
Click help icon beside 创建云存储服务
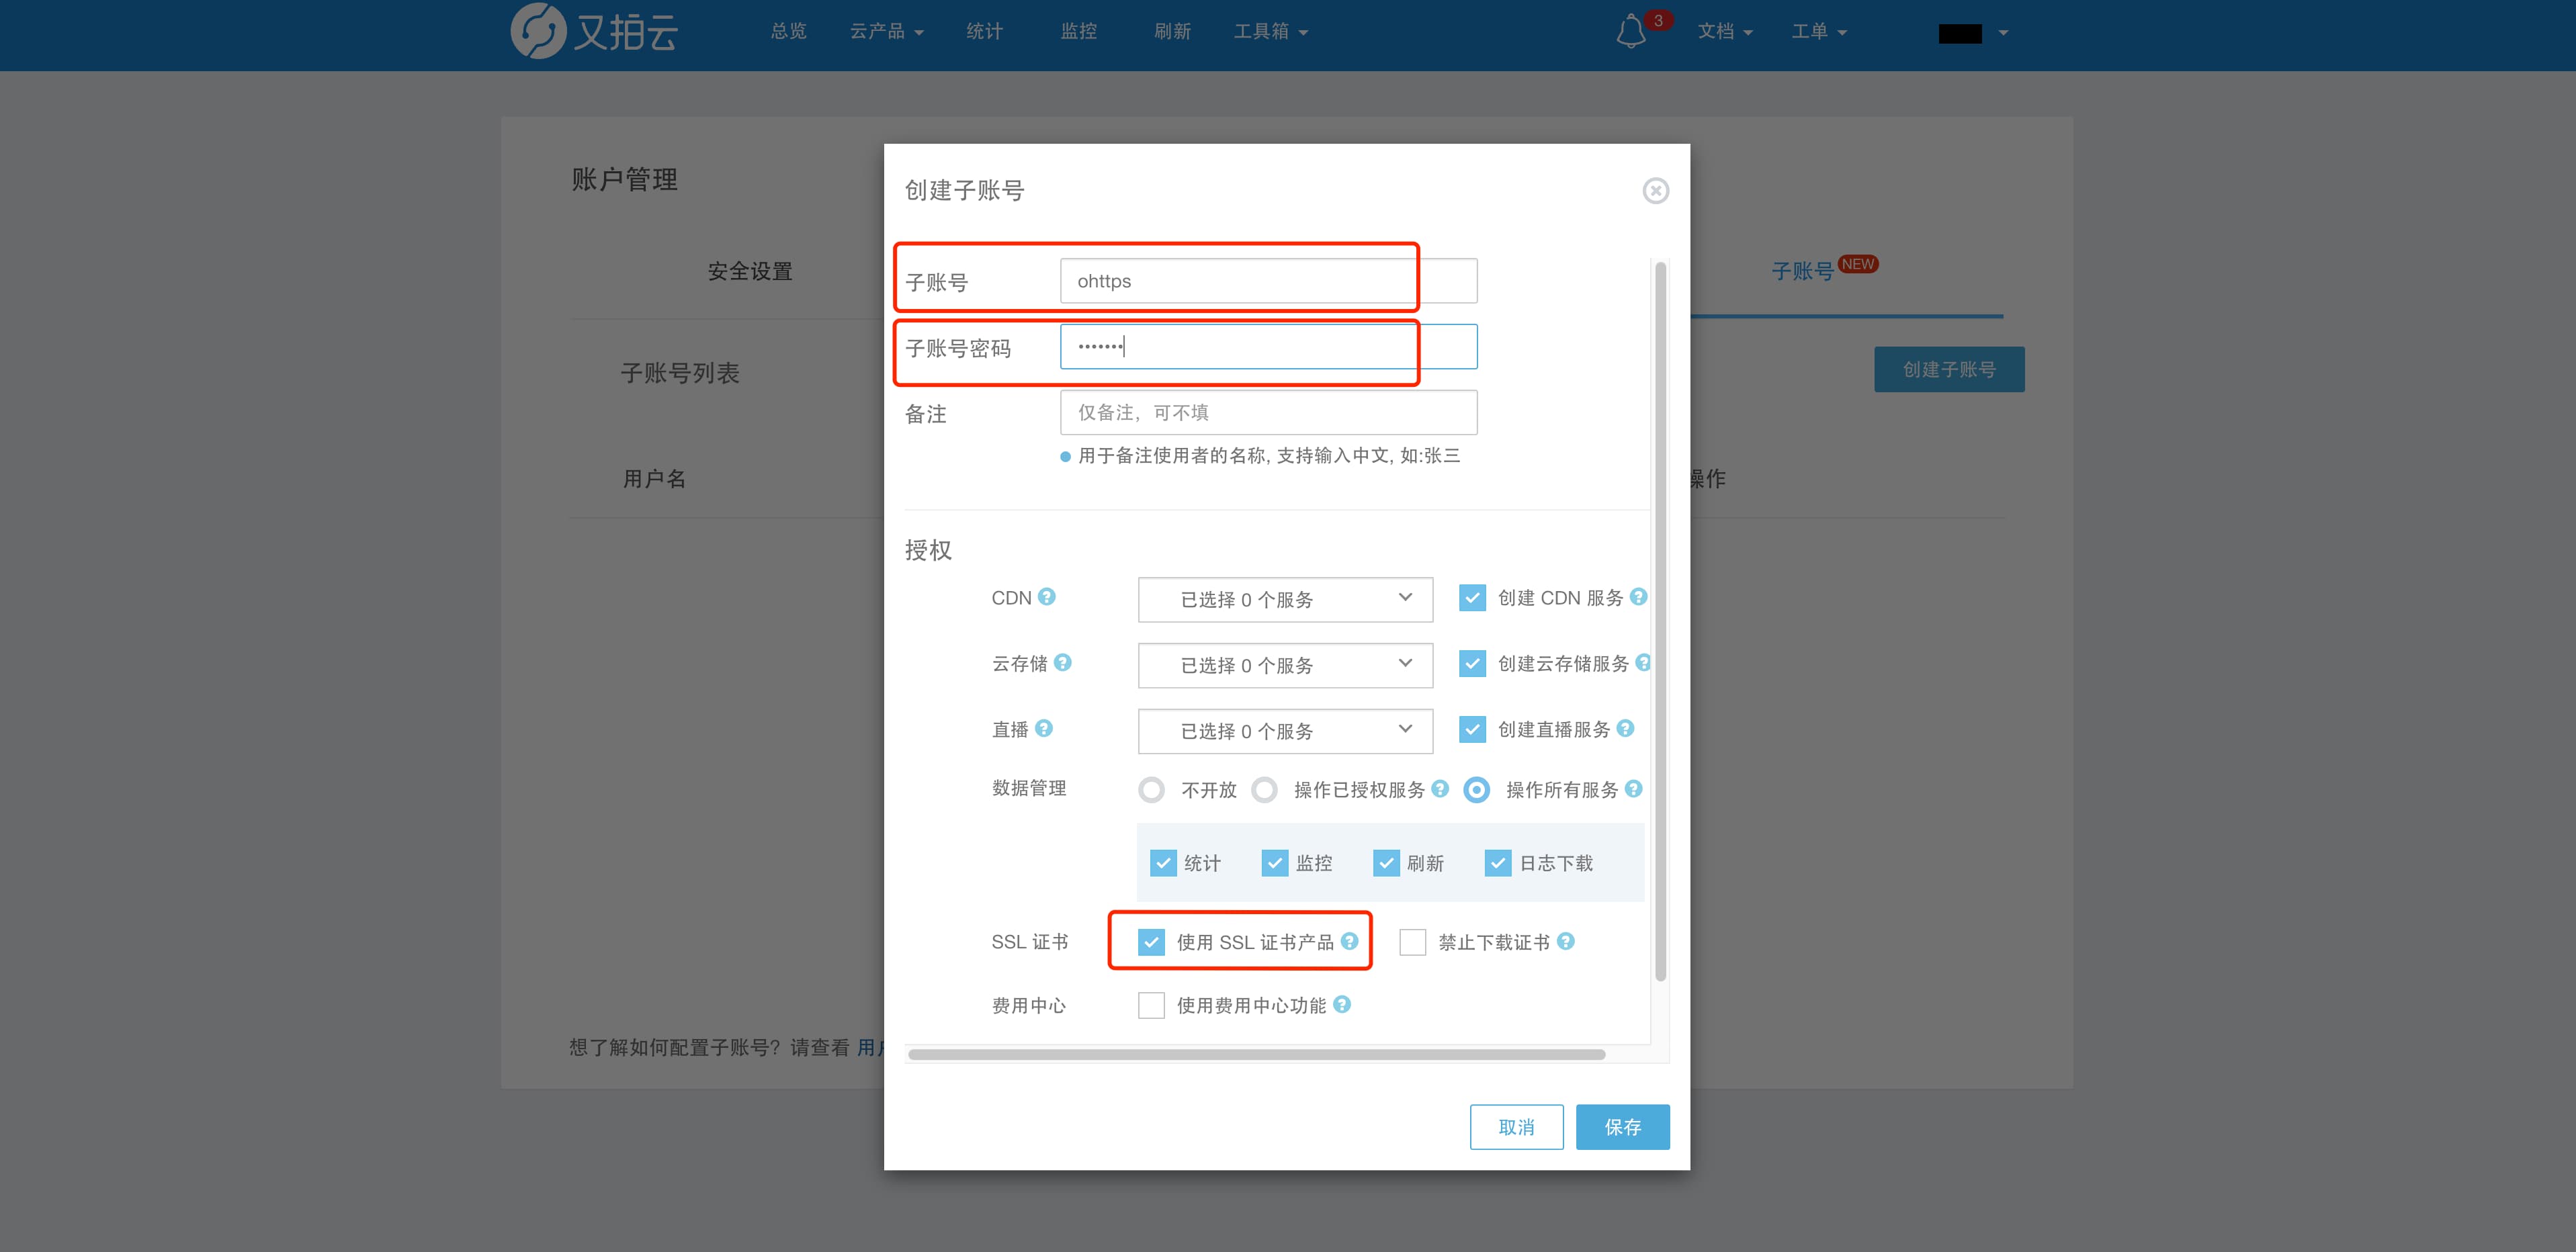tap(1643, 662)
